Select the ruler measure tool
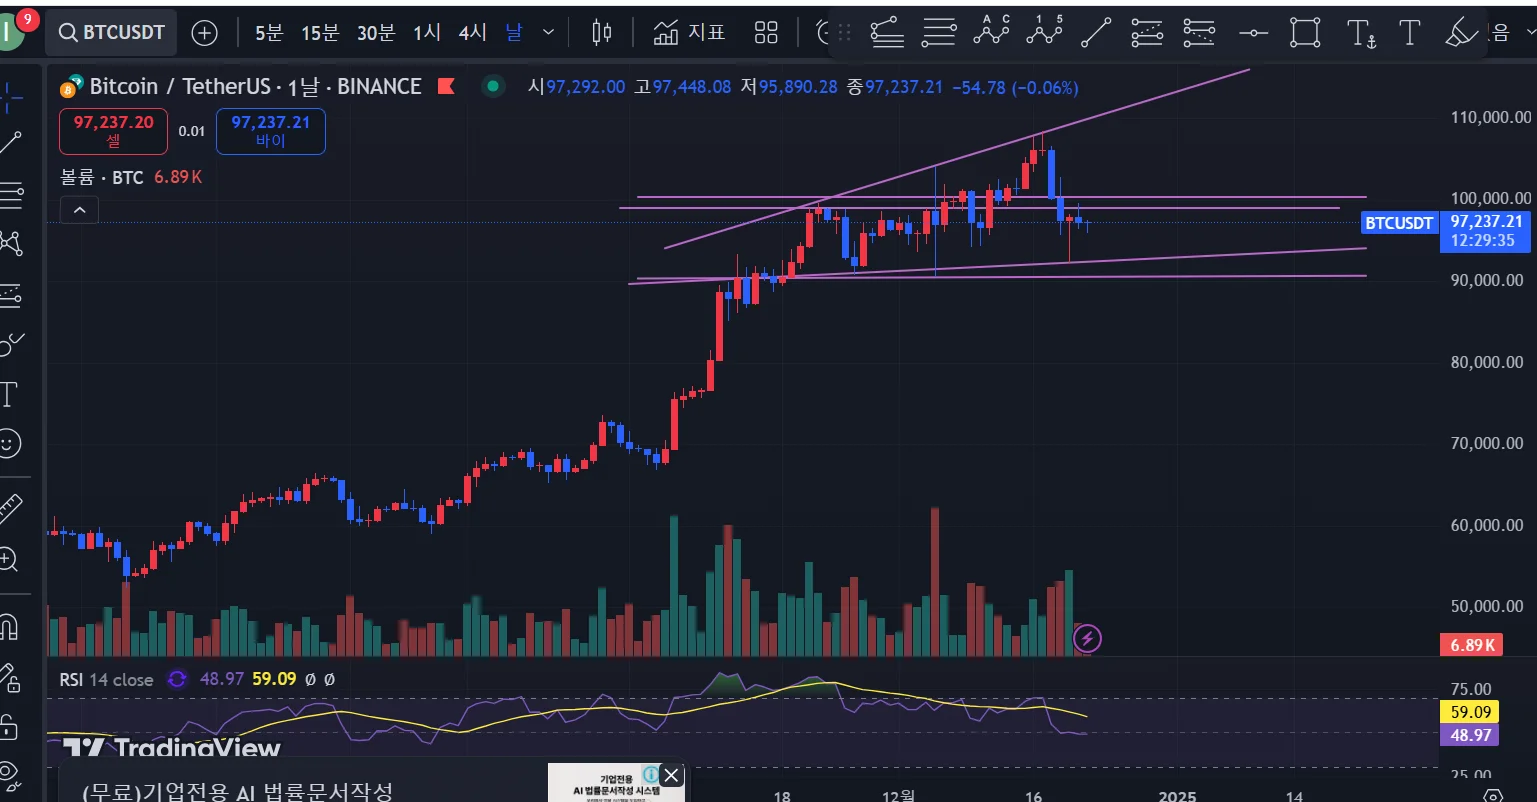 [x=10, y=509]
